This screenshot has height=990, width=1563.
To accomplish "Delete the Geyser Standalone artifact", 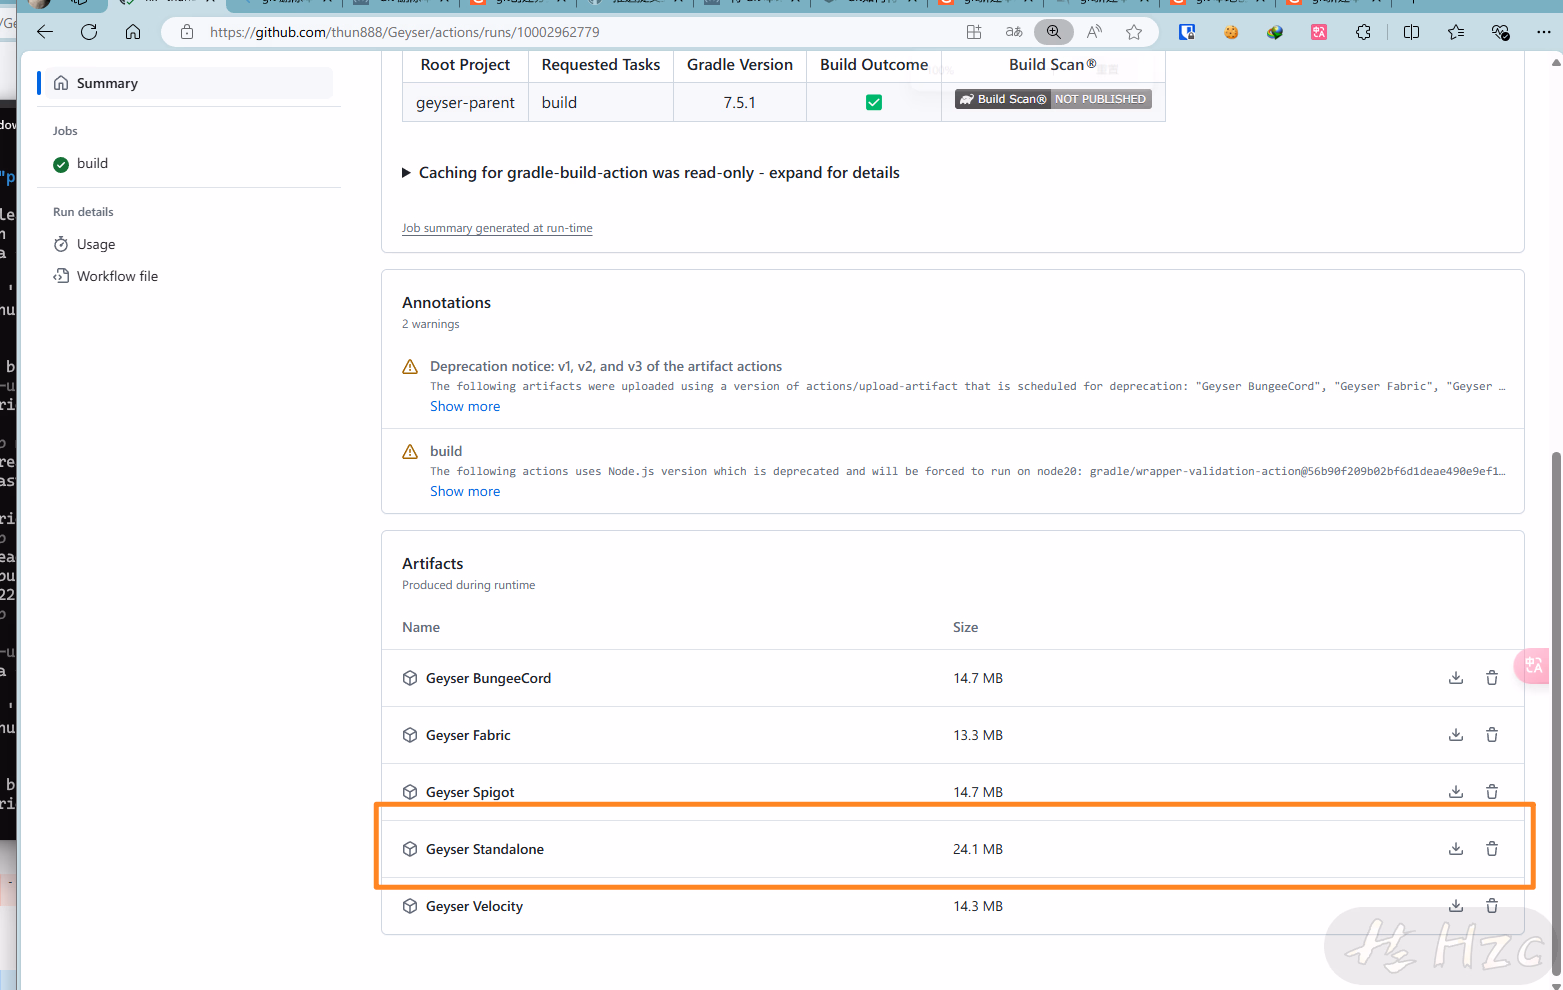I will coord(1492,849).
